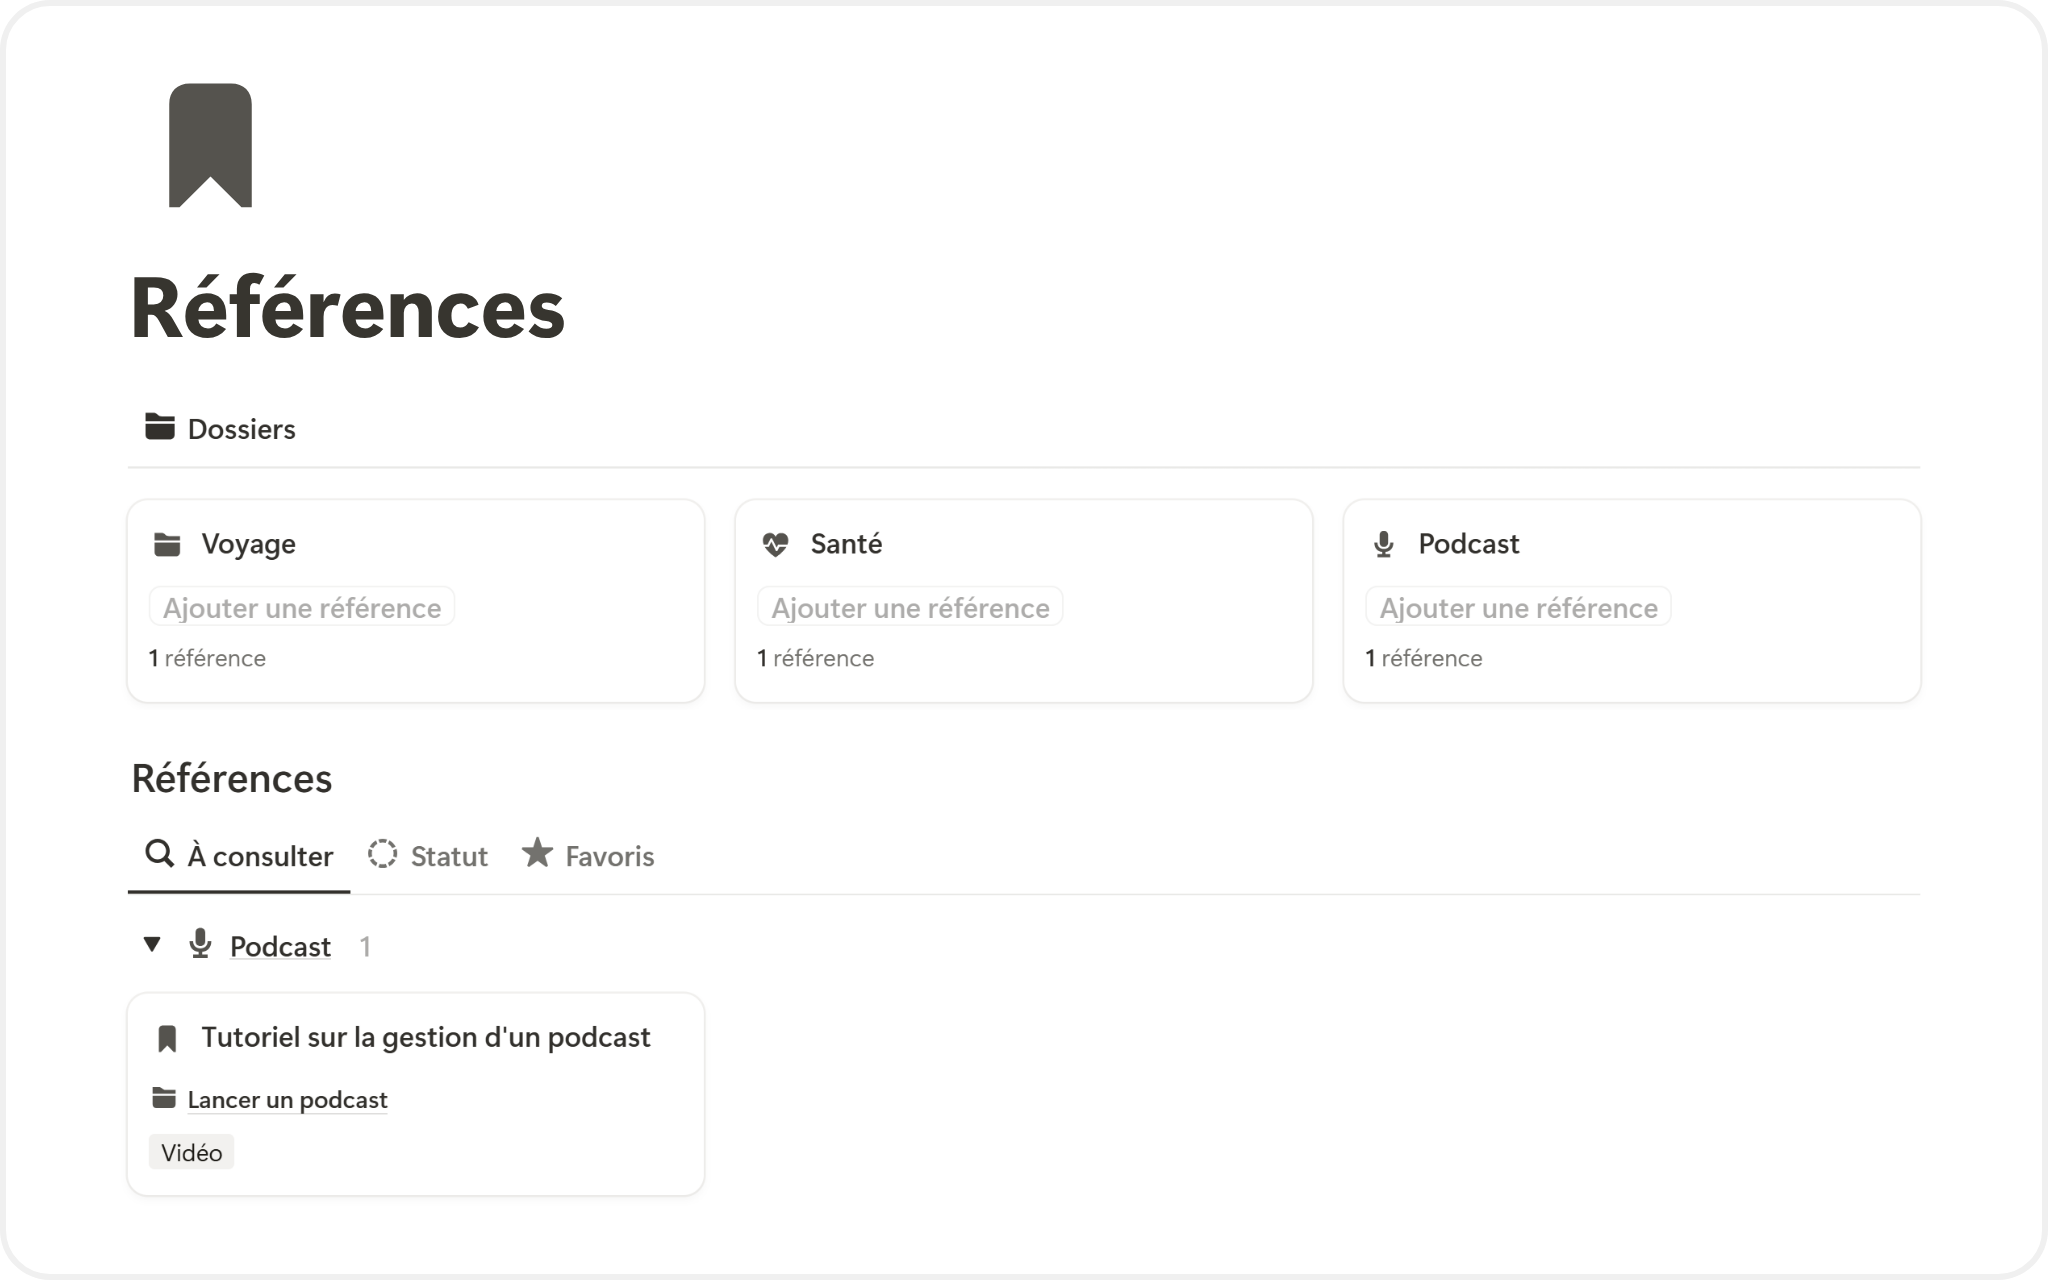Add a reference in the Voyage folder

[302, 608]
